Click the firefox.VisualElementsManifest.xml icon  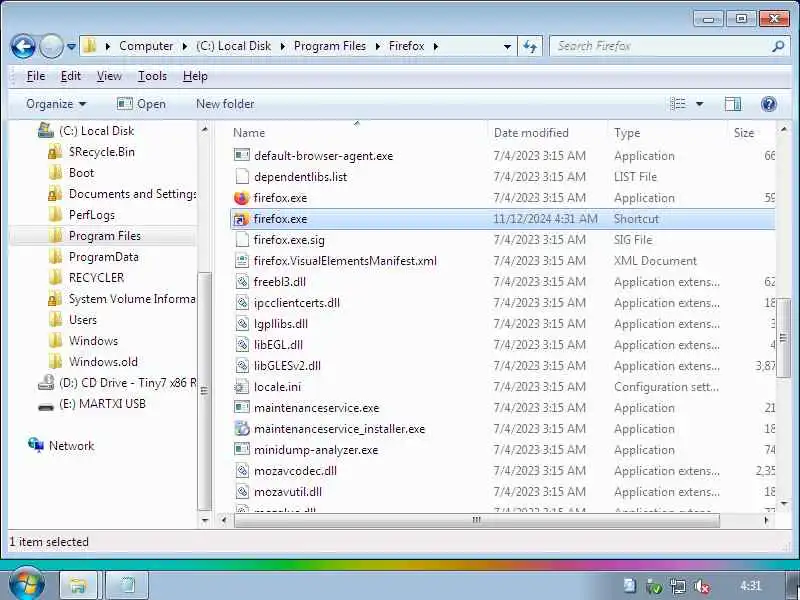tap(241, 261)
